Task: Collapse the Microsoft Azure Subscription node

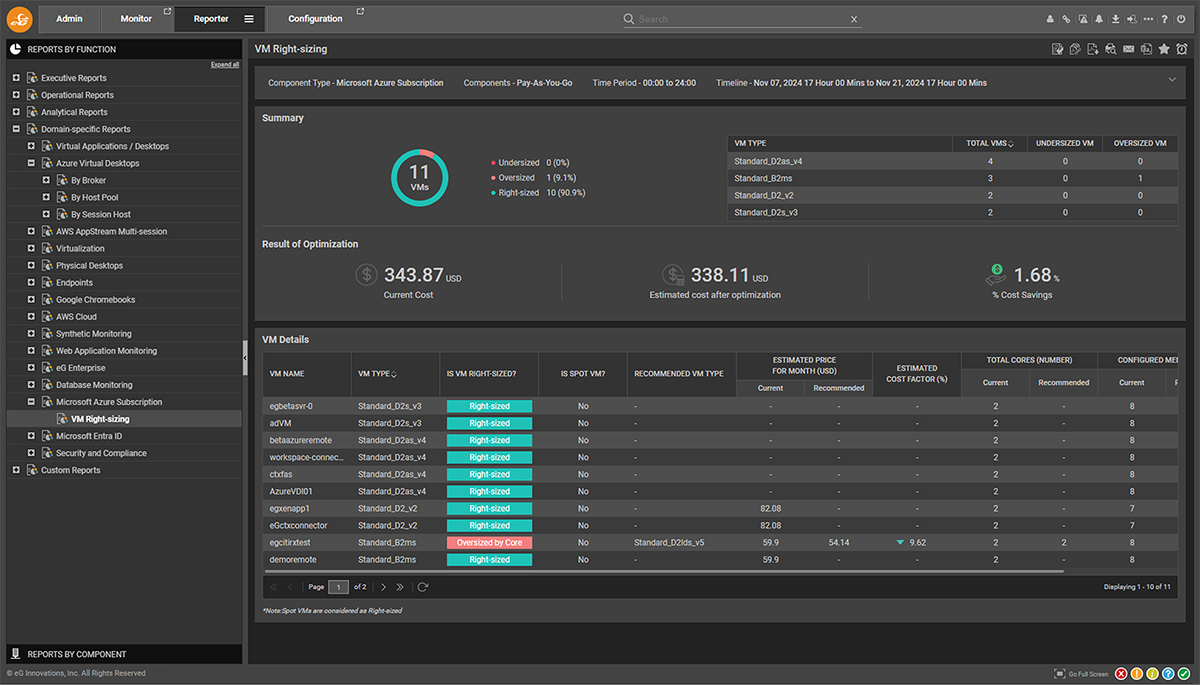Action: pos(31,402)
